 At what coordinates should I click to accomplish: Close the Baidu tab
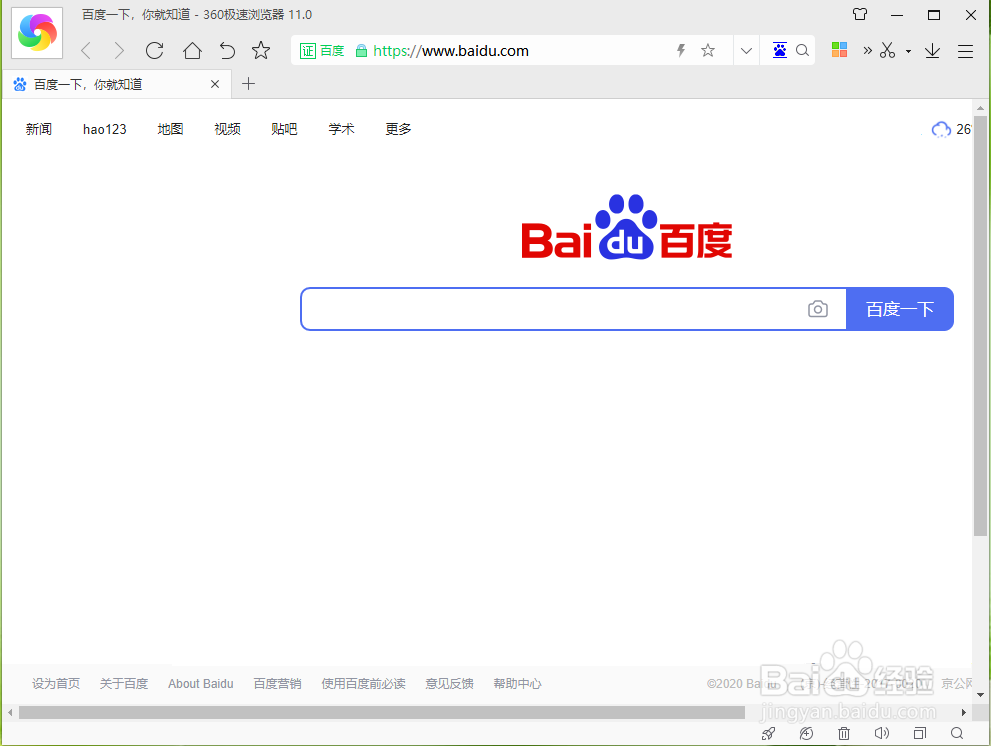(x=215, y=84)
